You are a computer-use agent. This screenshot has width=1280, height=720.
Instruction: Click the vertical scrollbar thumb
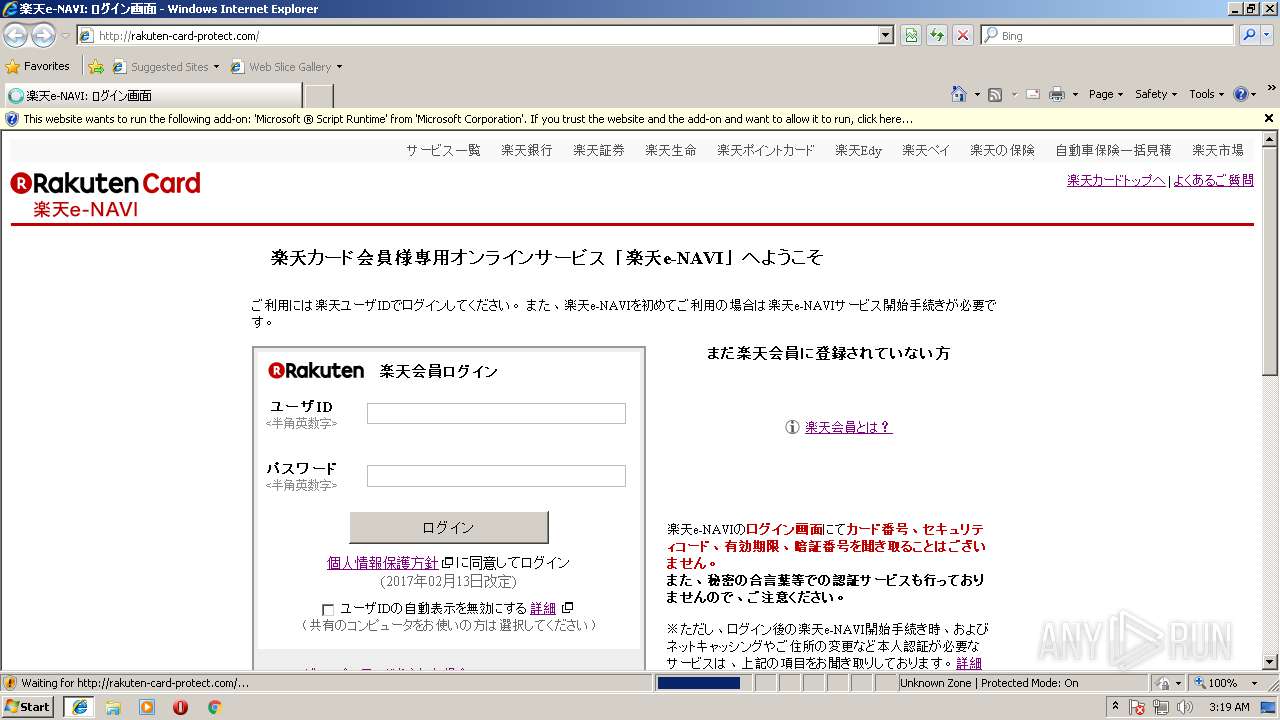1270,262
